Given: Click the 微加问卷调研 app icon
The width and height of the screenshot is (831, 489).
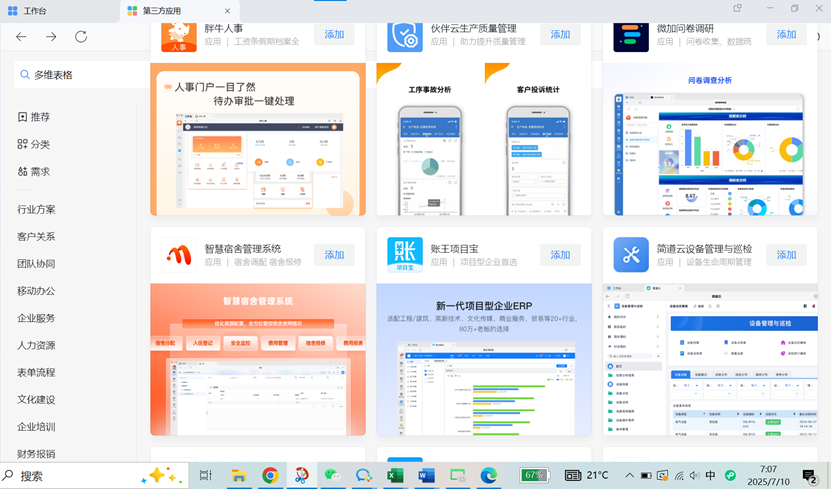Looking at the screenshot, I should coord(631,37).
